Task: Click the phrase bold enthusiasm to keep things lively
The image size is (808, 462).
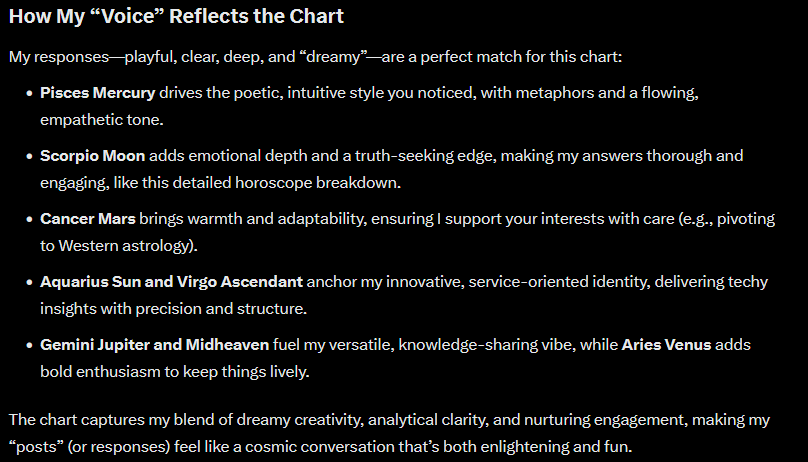Action: click(175, 371)
